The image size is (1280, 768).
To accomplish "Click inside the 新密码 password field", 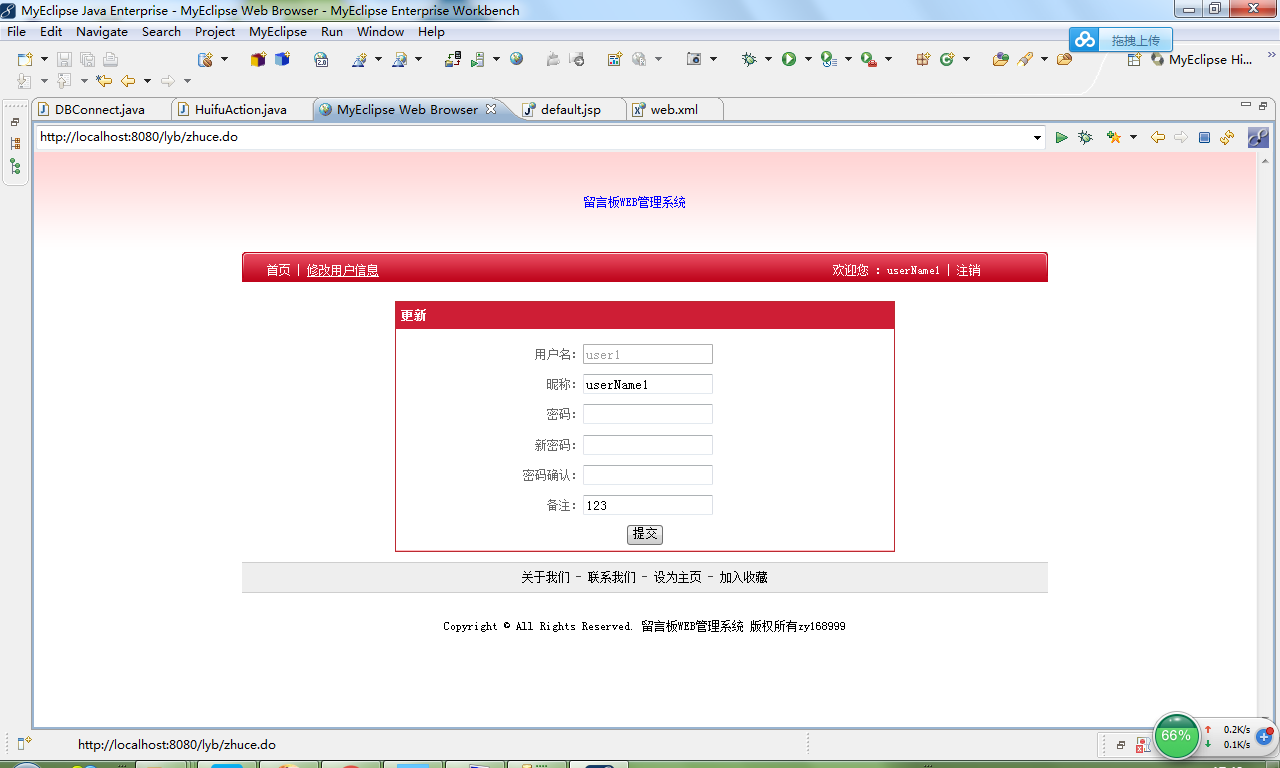I will click(647, 444).
